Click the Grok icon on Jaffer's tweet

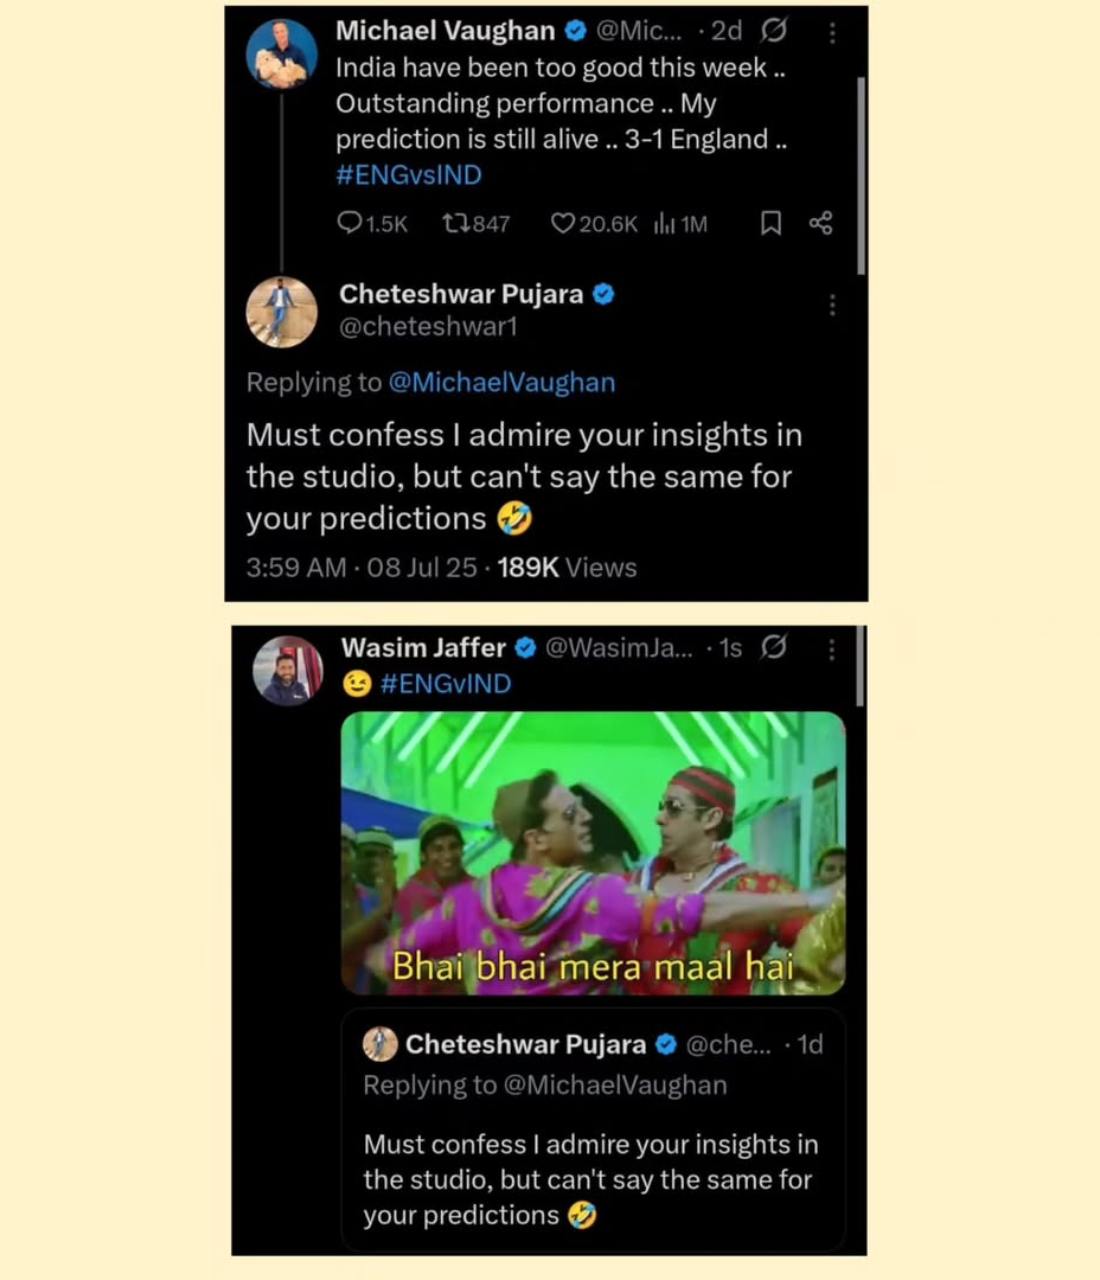coord(773,648)
